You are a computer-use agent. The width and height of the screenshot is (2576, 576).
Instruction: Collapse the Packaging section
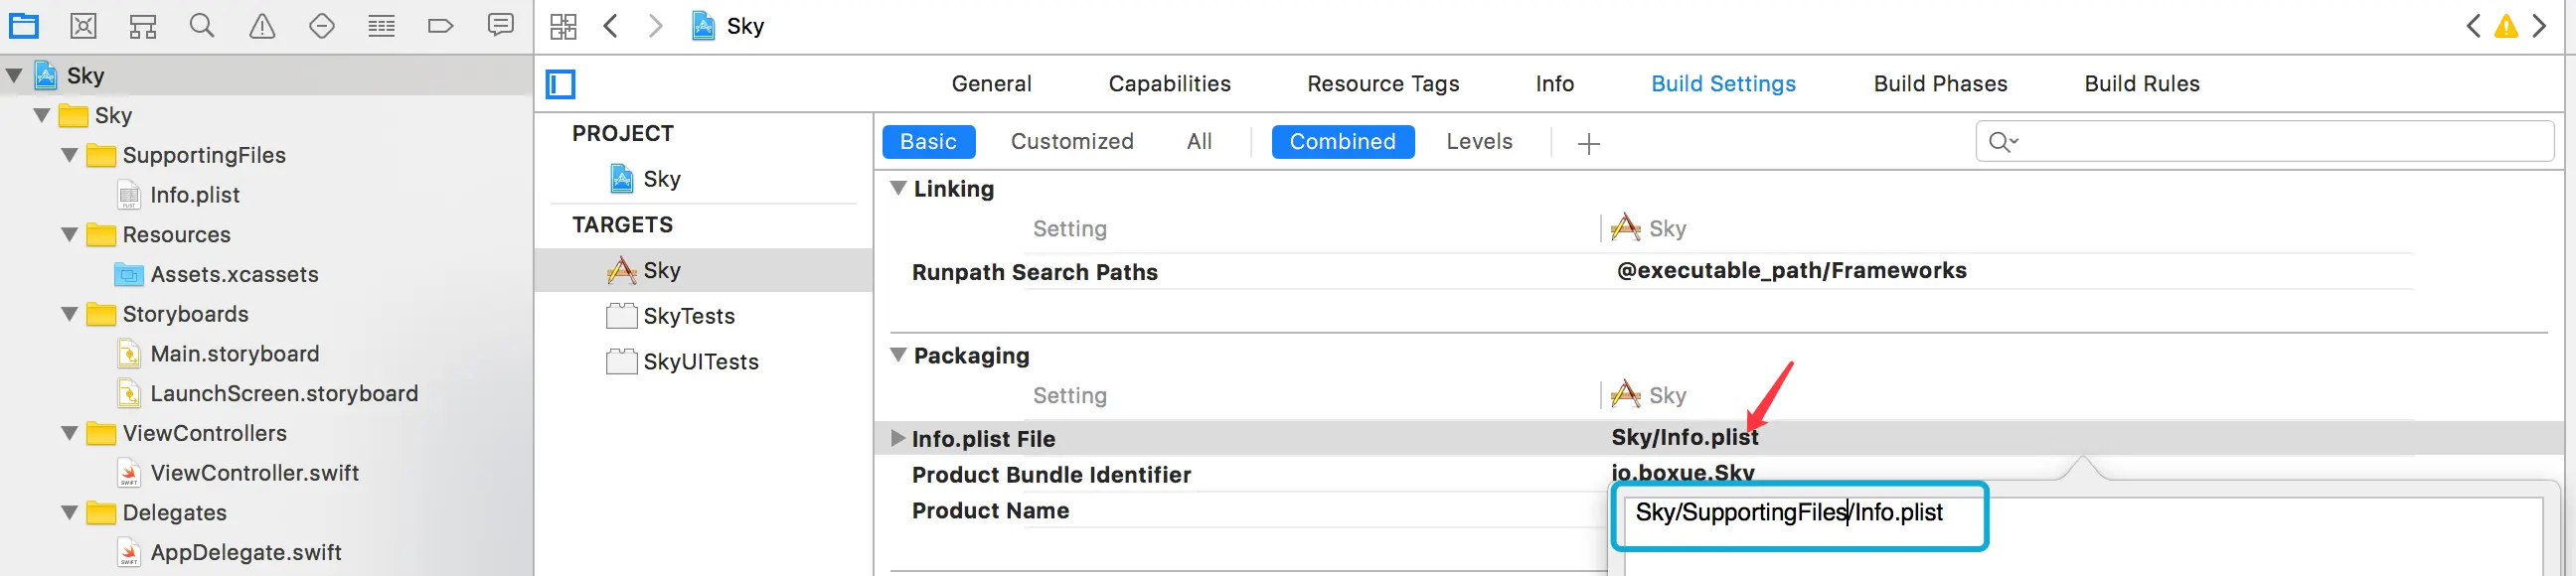point(898,356)
